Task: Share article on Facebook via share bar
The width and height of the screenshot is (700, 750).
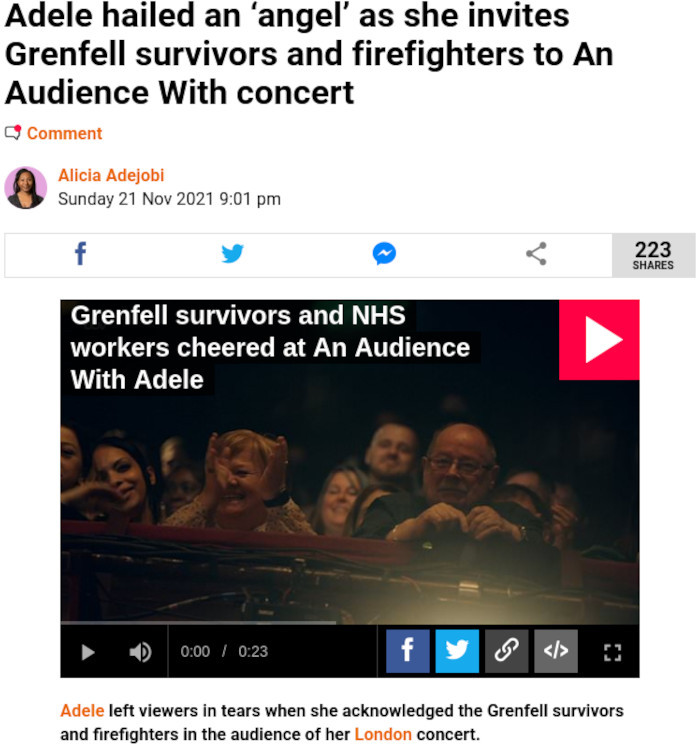Action: coord(81,254)
